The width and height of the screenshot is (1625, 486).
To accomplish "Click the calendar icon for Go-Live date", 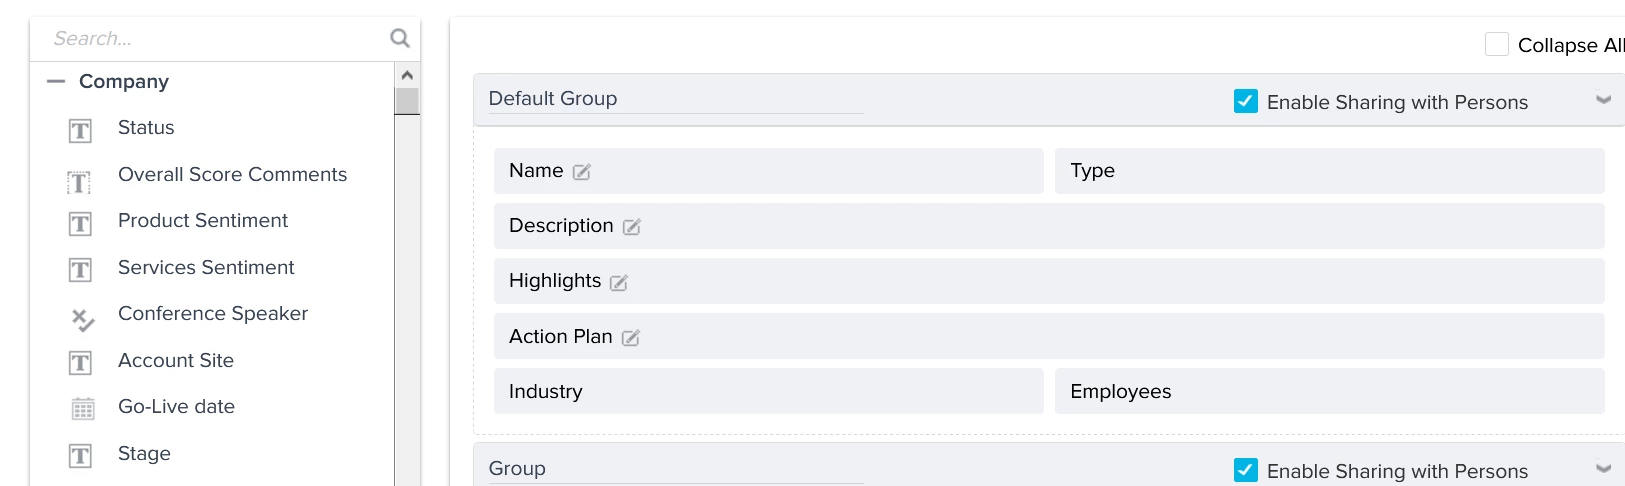I will (82, 408).
